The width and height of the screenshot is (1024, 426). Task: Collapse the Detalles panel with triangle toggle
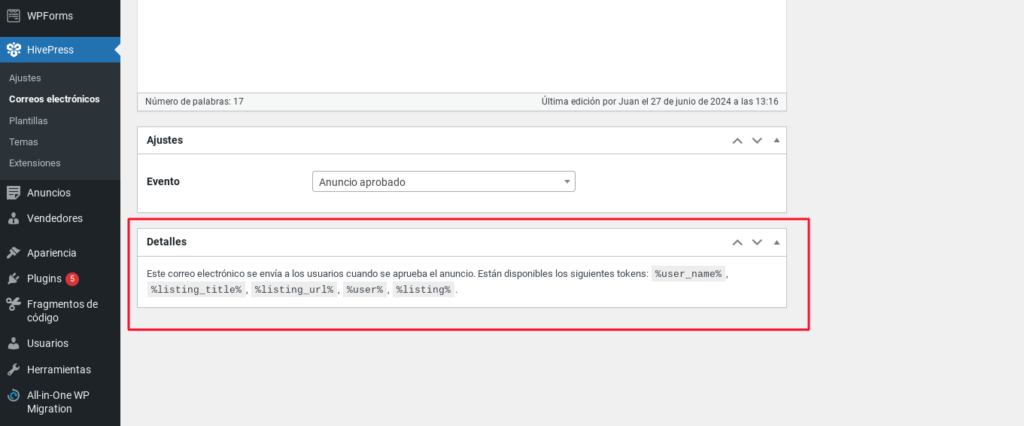pyautogui.click(x=776, y=242)
